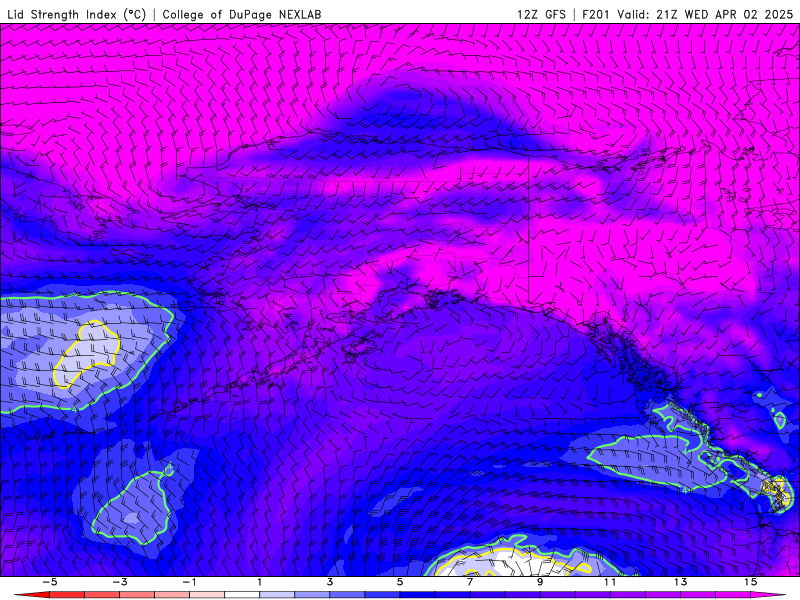Click the −5 value on the color scale
This screenshot has height=600, width=800.
click(x=49, y=582)
